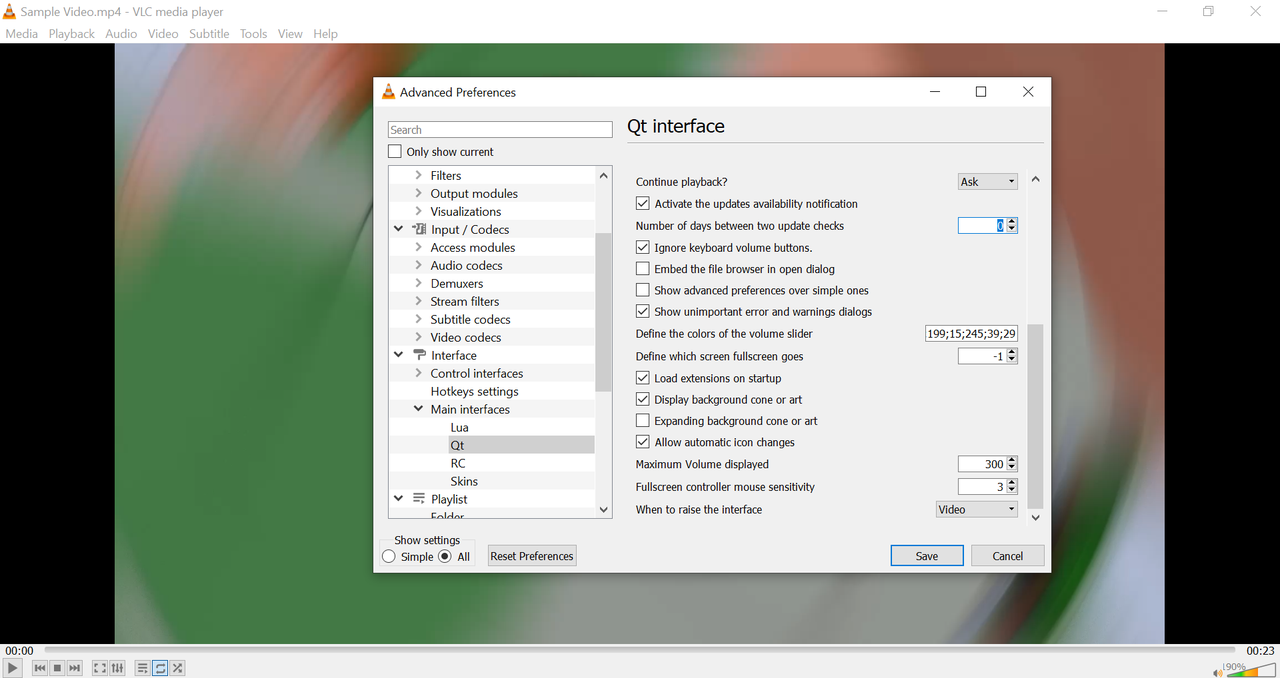Click the Interface category icon in the tree
The width and height of the screenshot is (1280, 678).
pyautogui.click(x=419, y=355)
